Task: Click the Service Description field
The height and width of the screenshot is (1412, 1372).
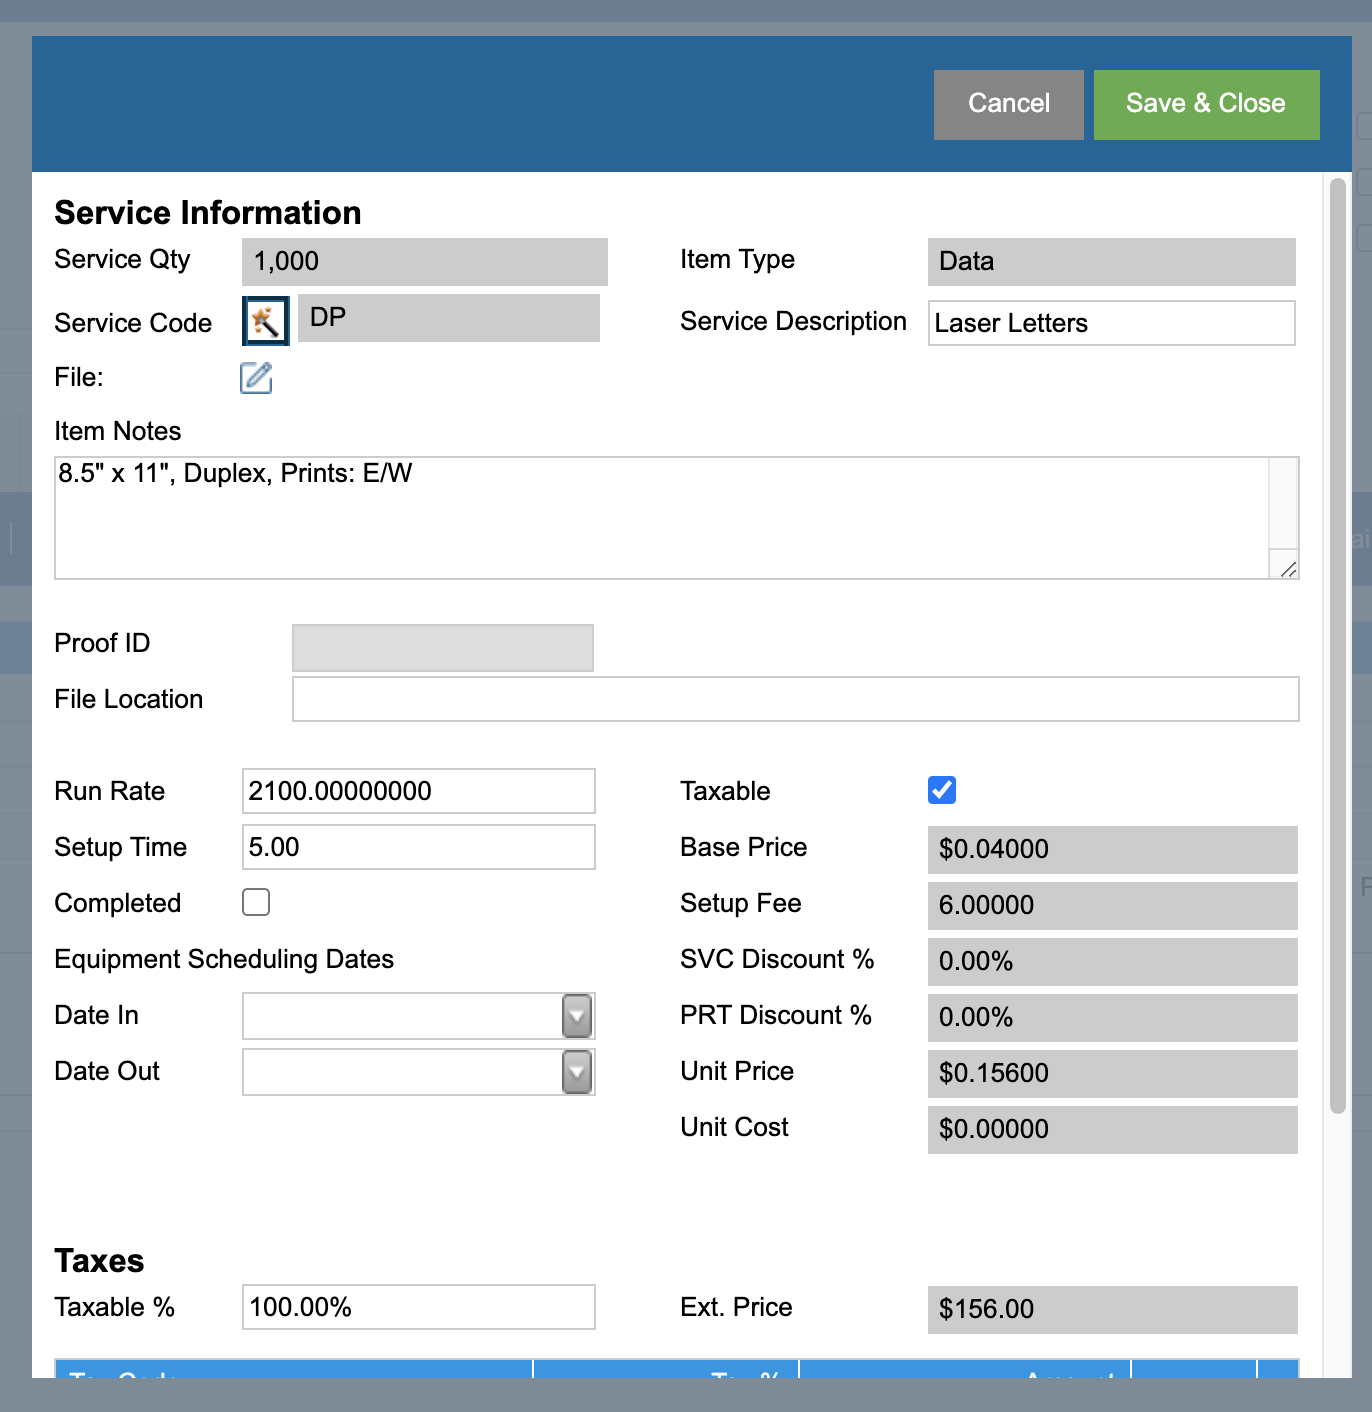Action: [1112, 323]
